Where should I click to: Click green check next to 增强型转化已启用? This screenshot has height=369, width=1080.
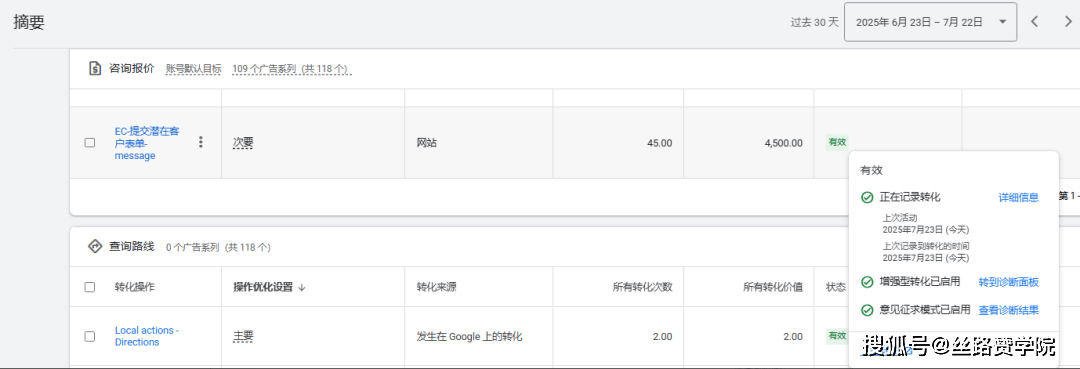tap(867, 282)
